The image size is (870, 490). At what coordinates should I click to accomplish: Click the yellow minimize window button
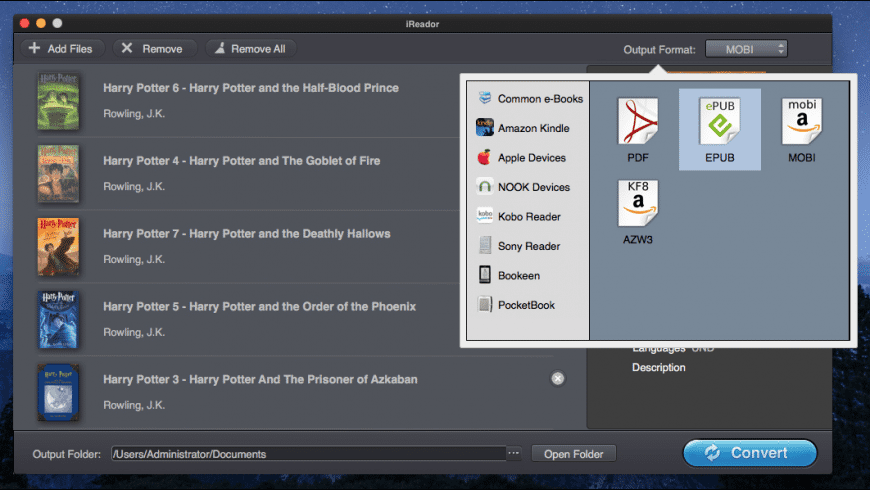click(41, 23)
